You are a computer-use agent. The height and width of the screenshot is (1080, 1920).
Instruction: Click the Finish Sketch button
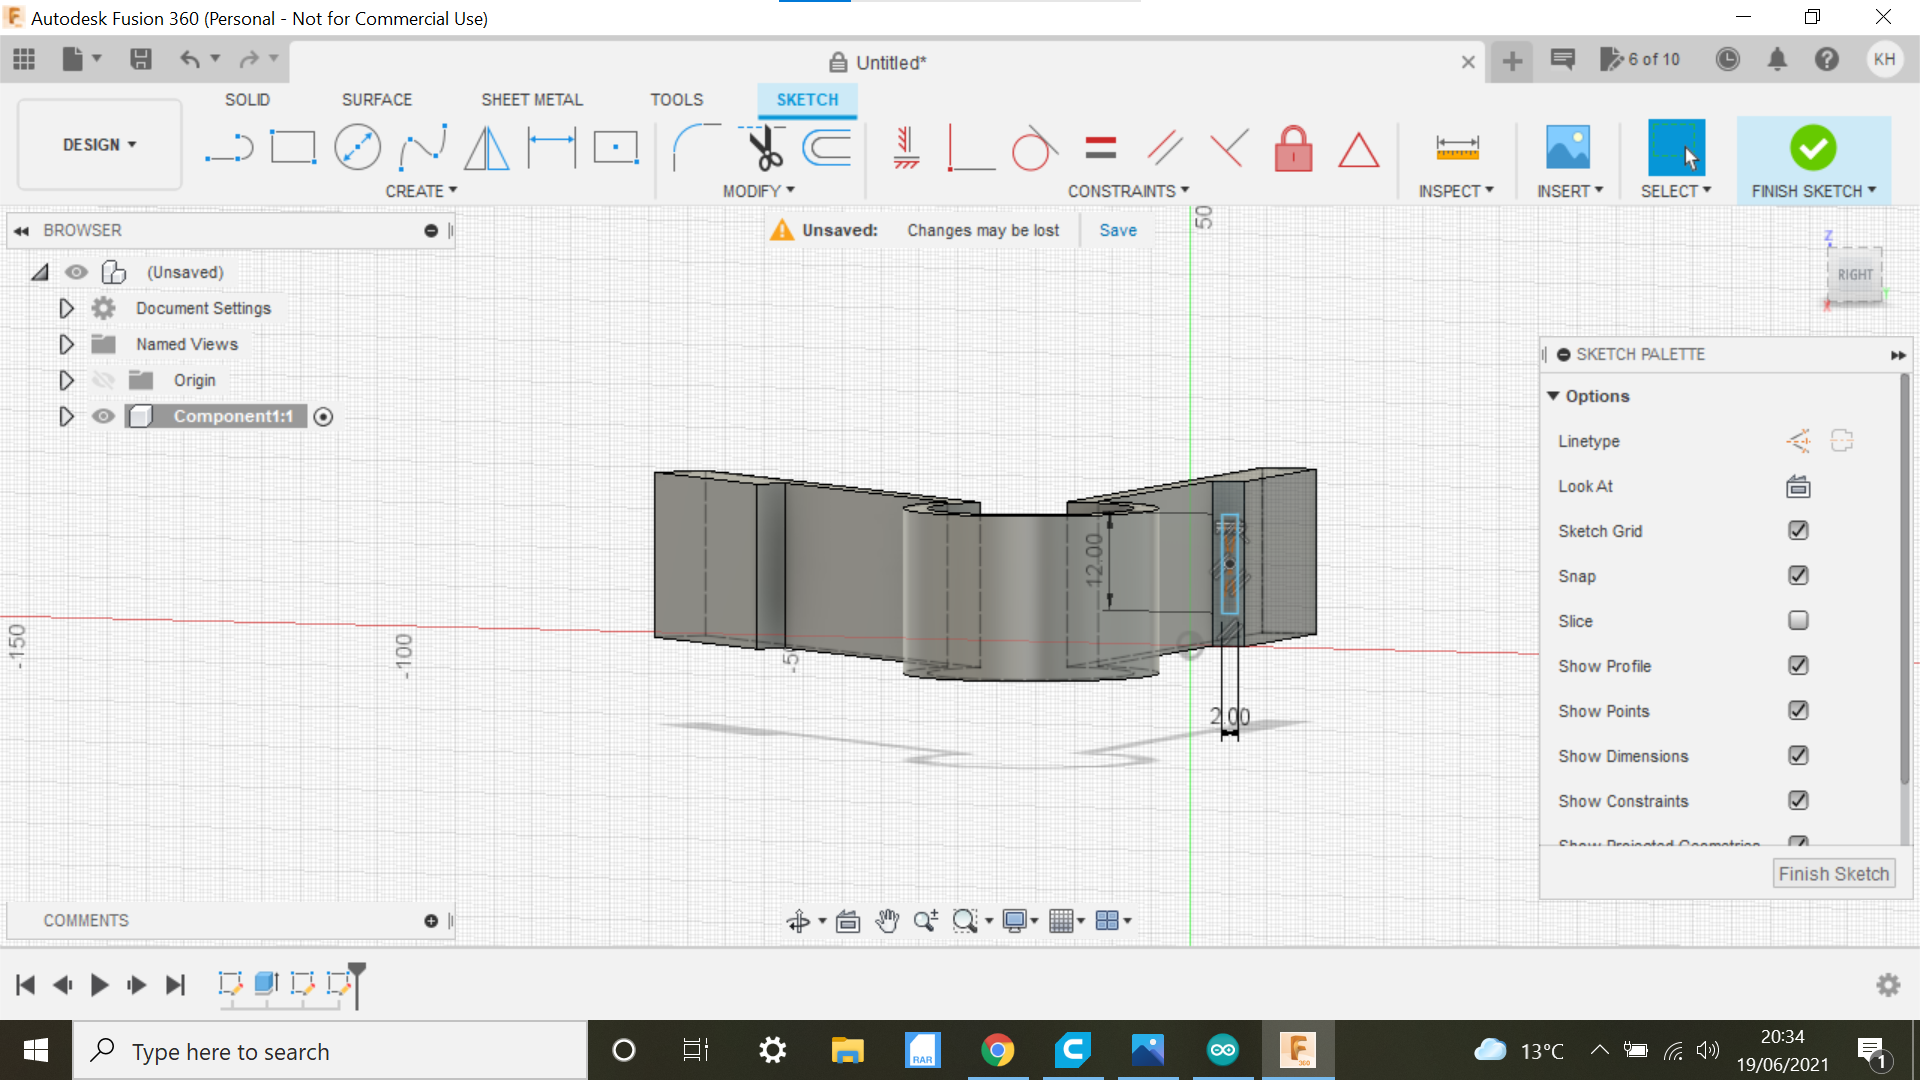click(x=1834, y=872)
